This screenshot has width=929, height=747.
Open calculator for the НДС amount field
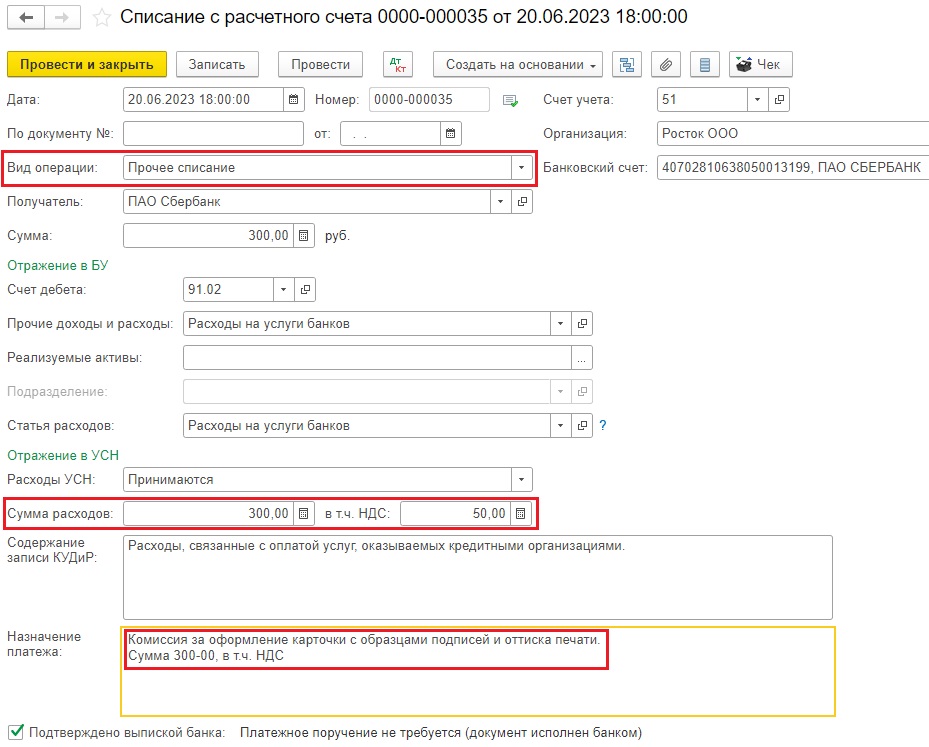521,513
